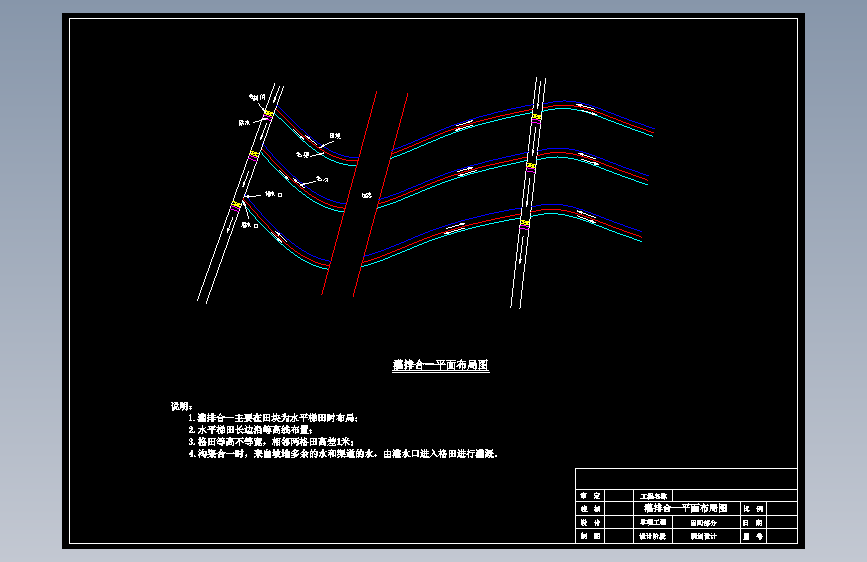867x562 pixels.
Task: Select note 2 水平梯田长边沿等高线布置
Action: [x=250, y=430]
